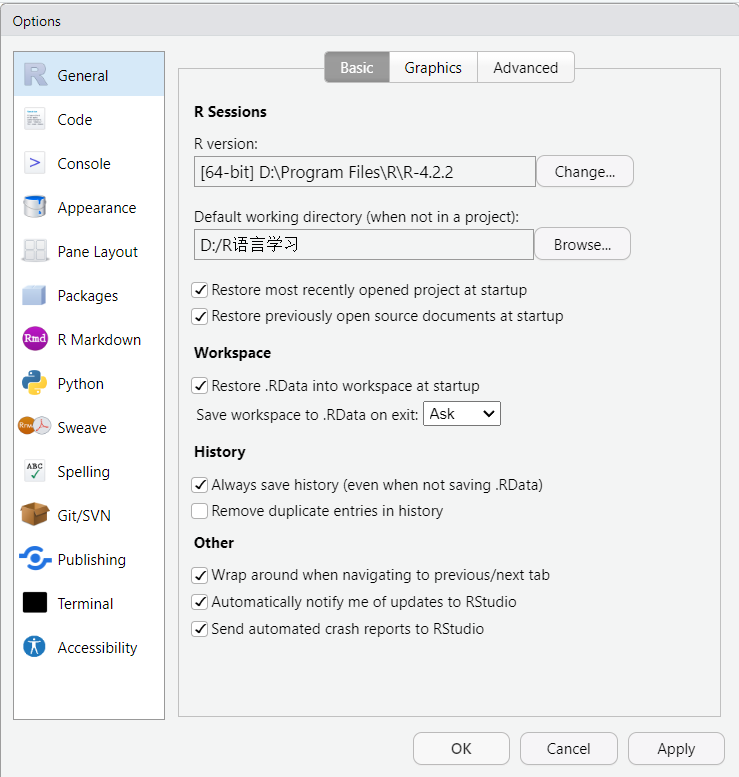The image size is (739, 777).
Task: Uncheck Restore .RData into workspace at startup
Action: click(x=200, y=386)
